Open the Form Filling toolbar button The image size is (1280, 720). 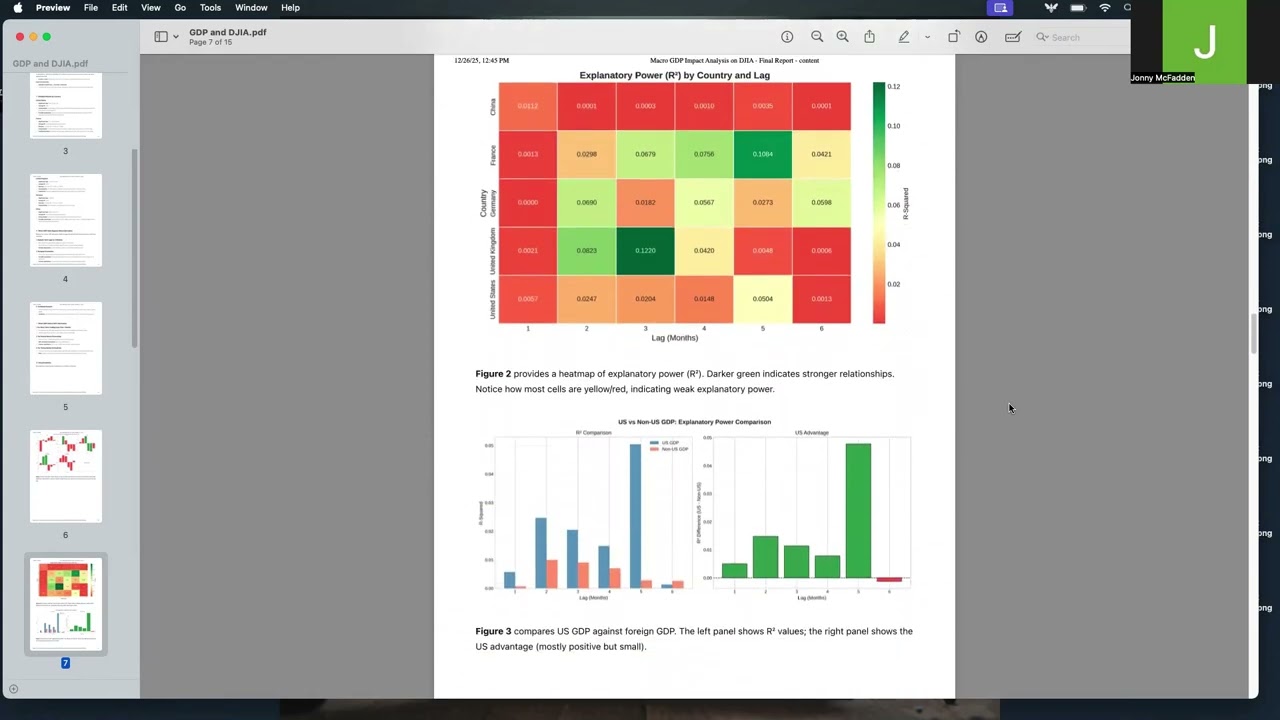click(x=1013, y=37)
